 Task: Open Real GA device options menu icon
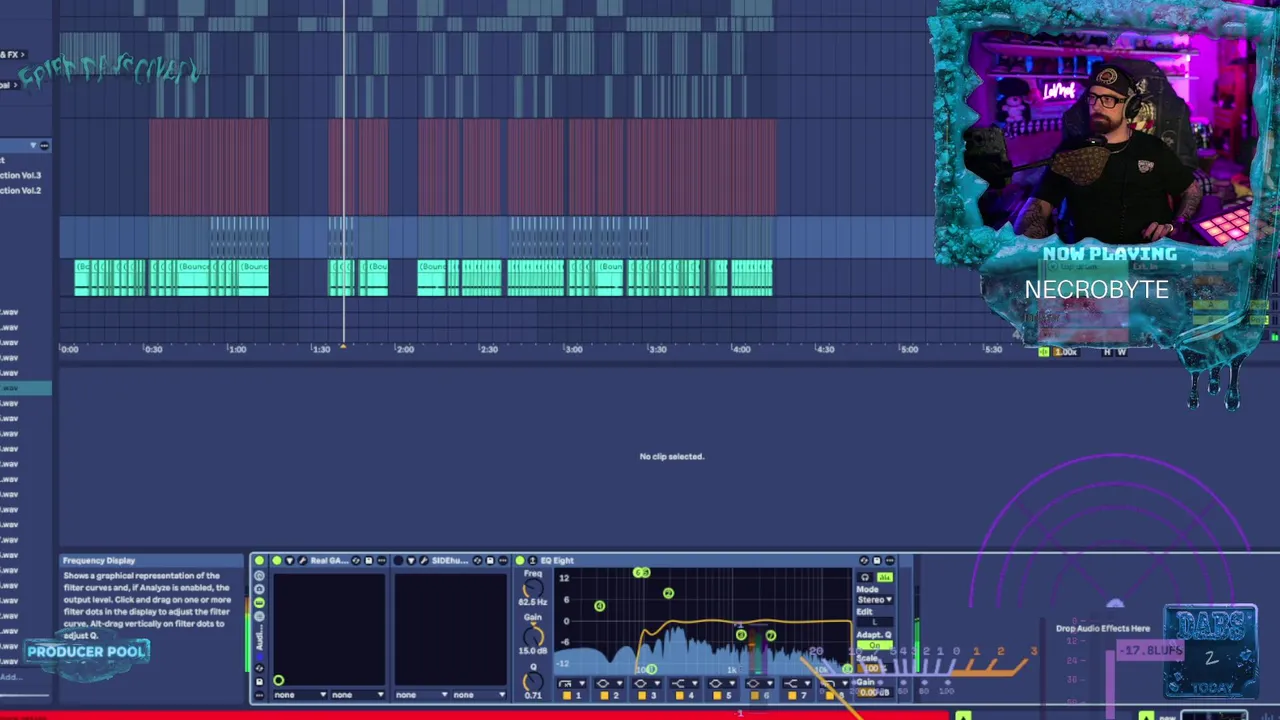coord(382,561)
